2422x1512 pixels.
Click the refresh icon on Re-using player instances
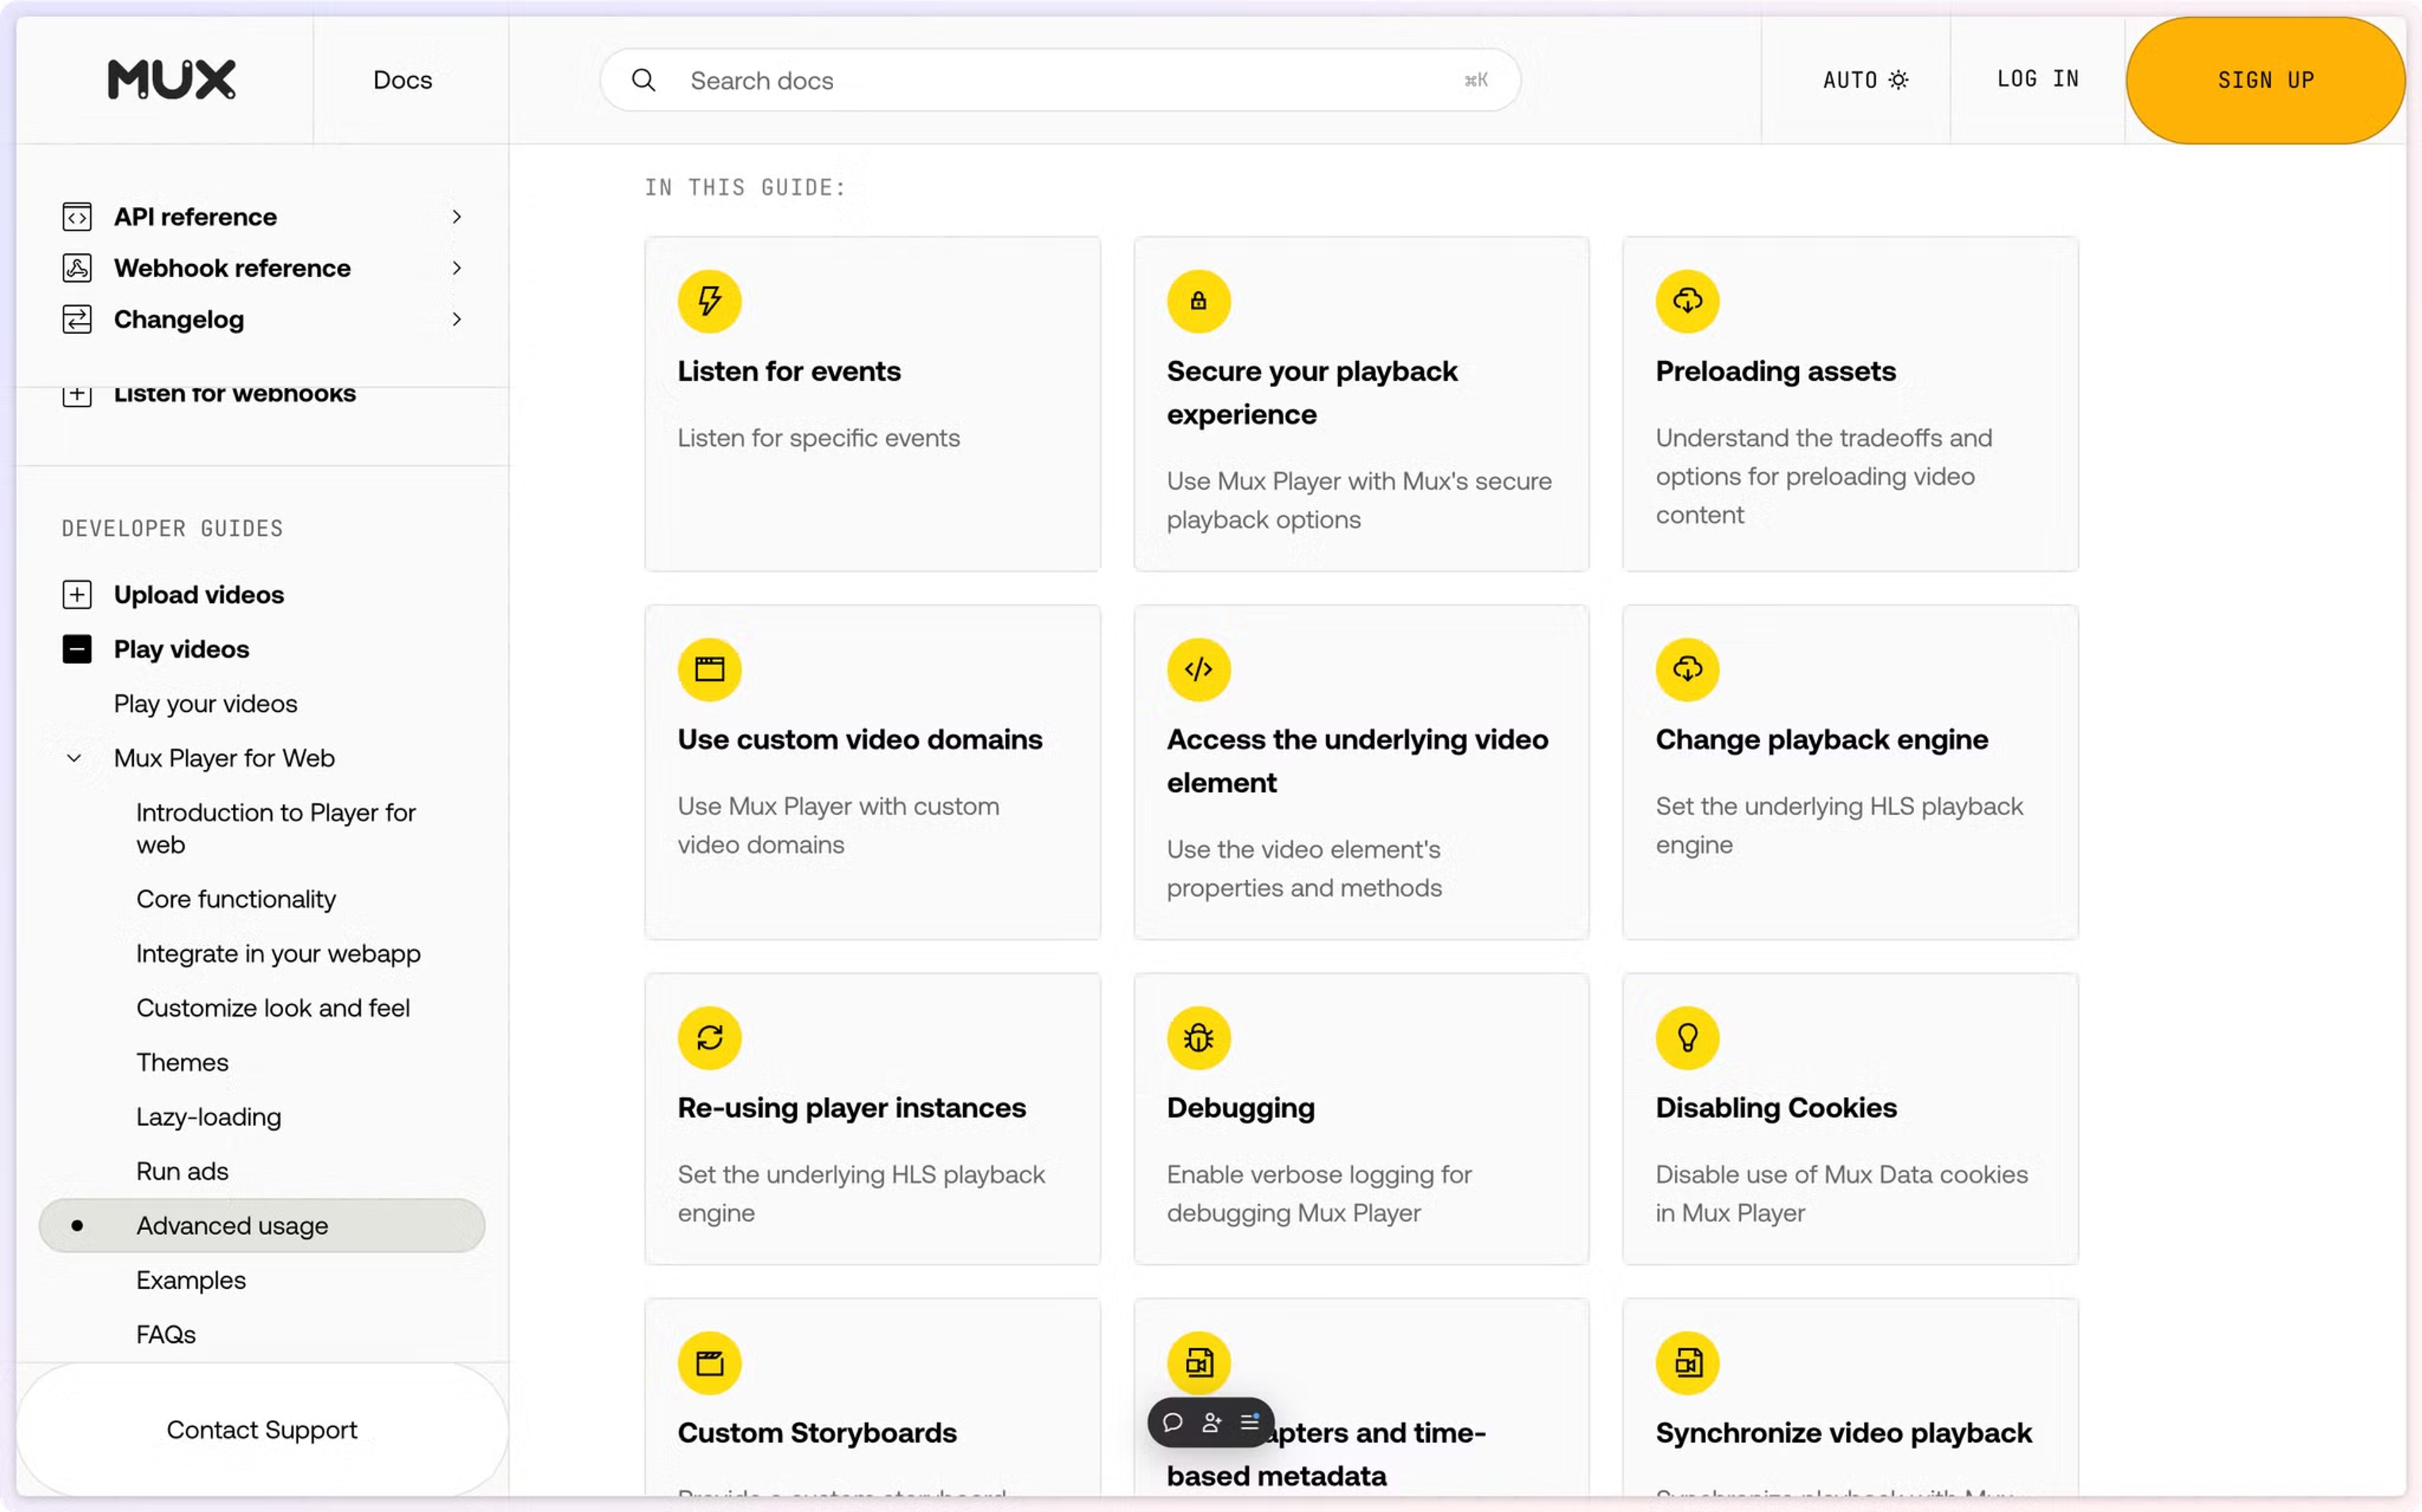coord(709,1037)
